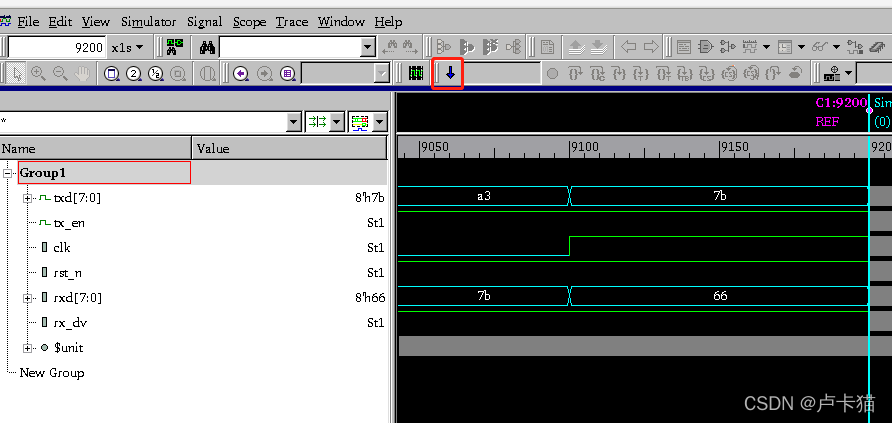
Task: Collapse the Group1 tree node
Action: (9, 173)
